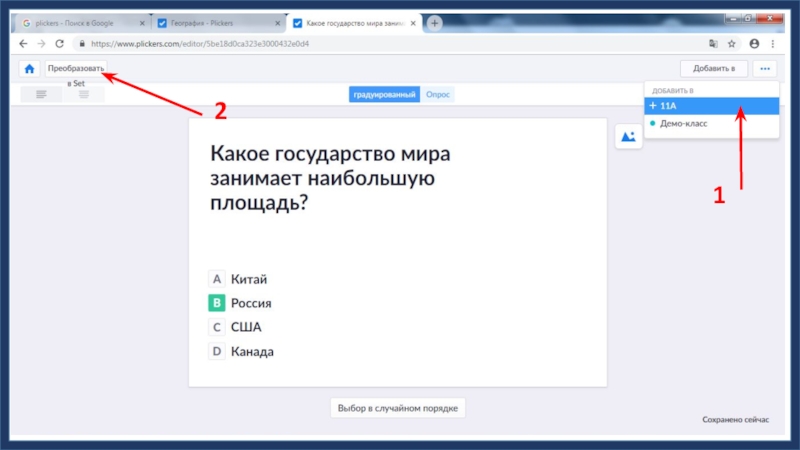The image size is (800, 450).
Task: Choose 11А class in dropdown list
Action: click(x=710, y=105)
